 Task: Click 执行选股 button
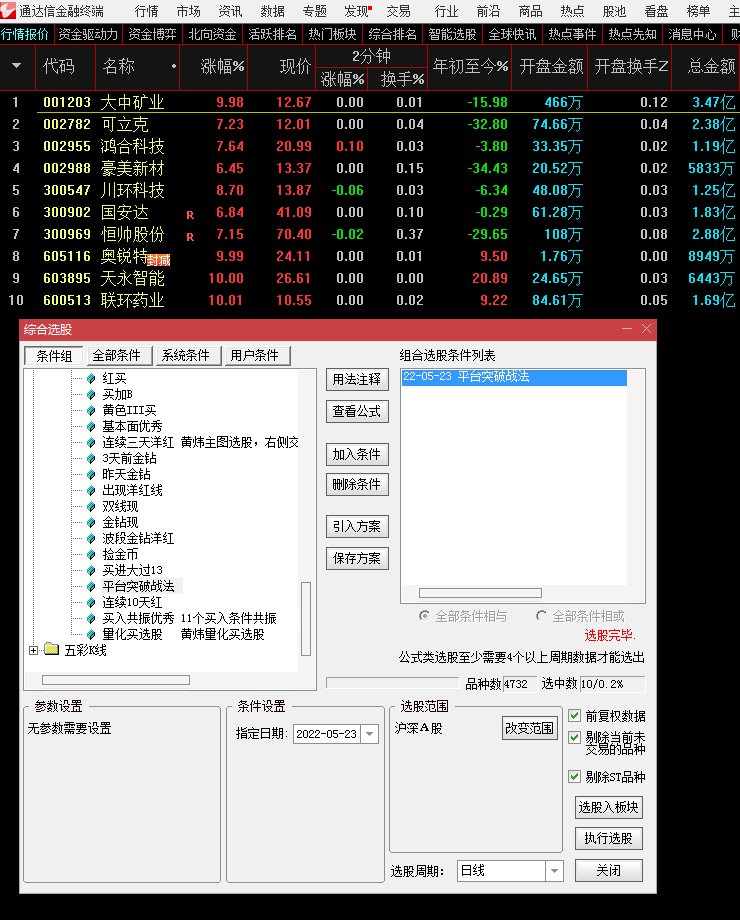[x=609, y=838]
